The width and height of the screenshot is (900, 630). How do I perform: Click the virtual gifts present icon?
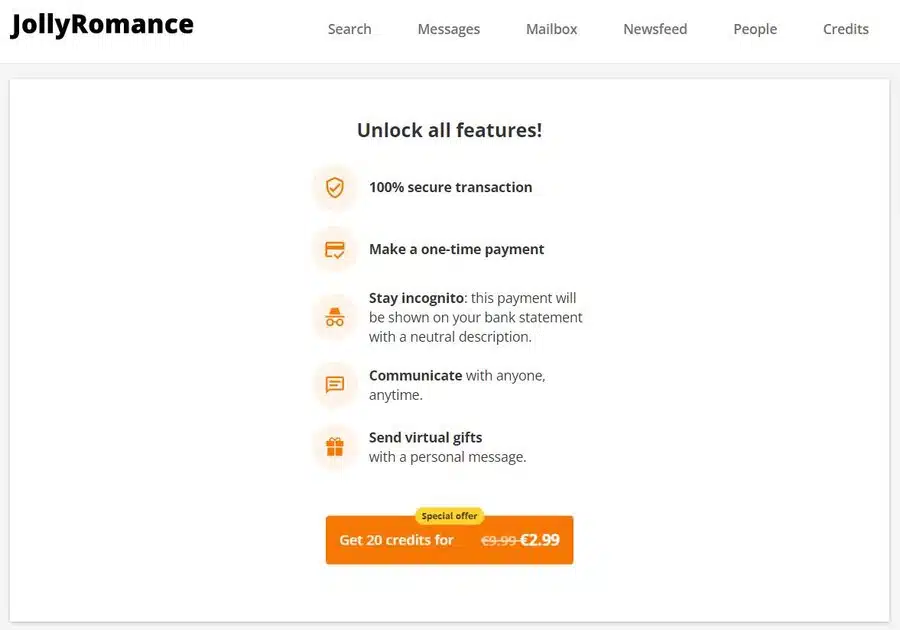(335, 446)
